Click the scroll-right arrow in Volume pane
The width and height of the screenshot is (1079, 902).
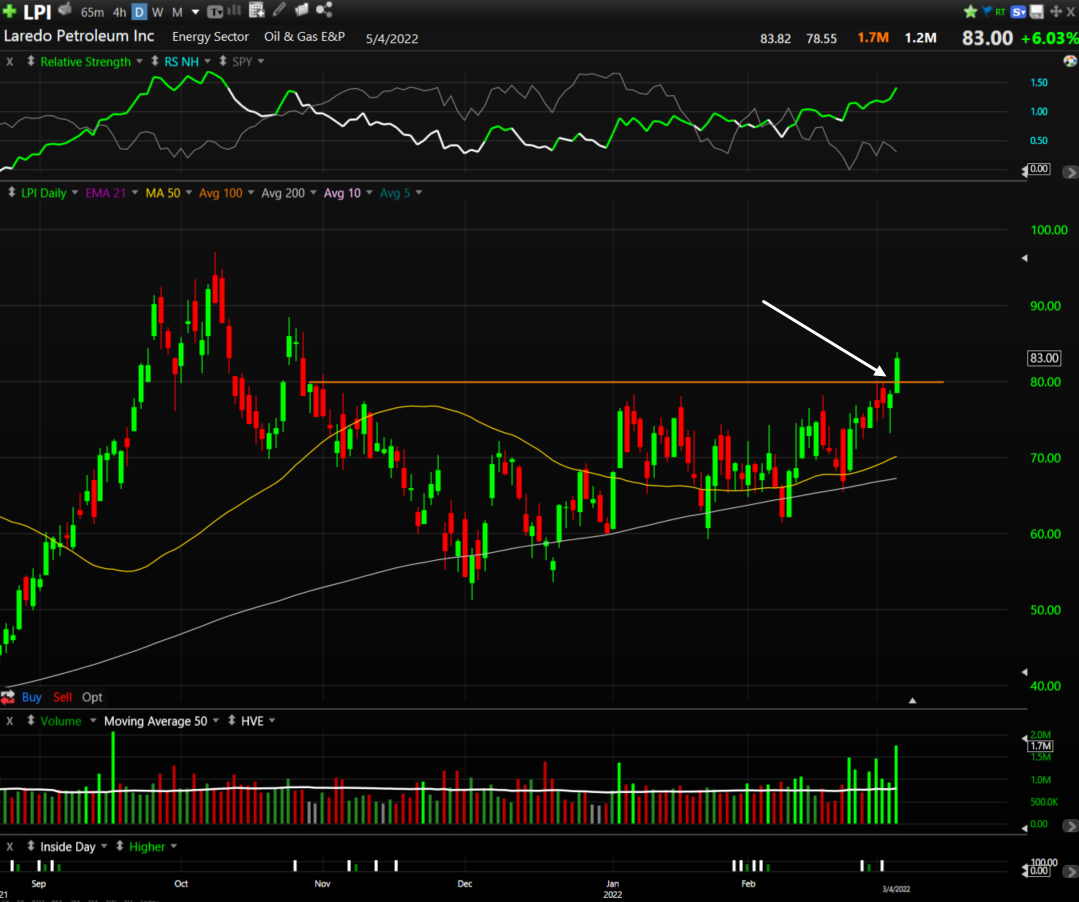1070,825
